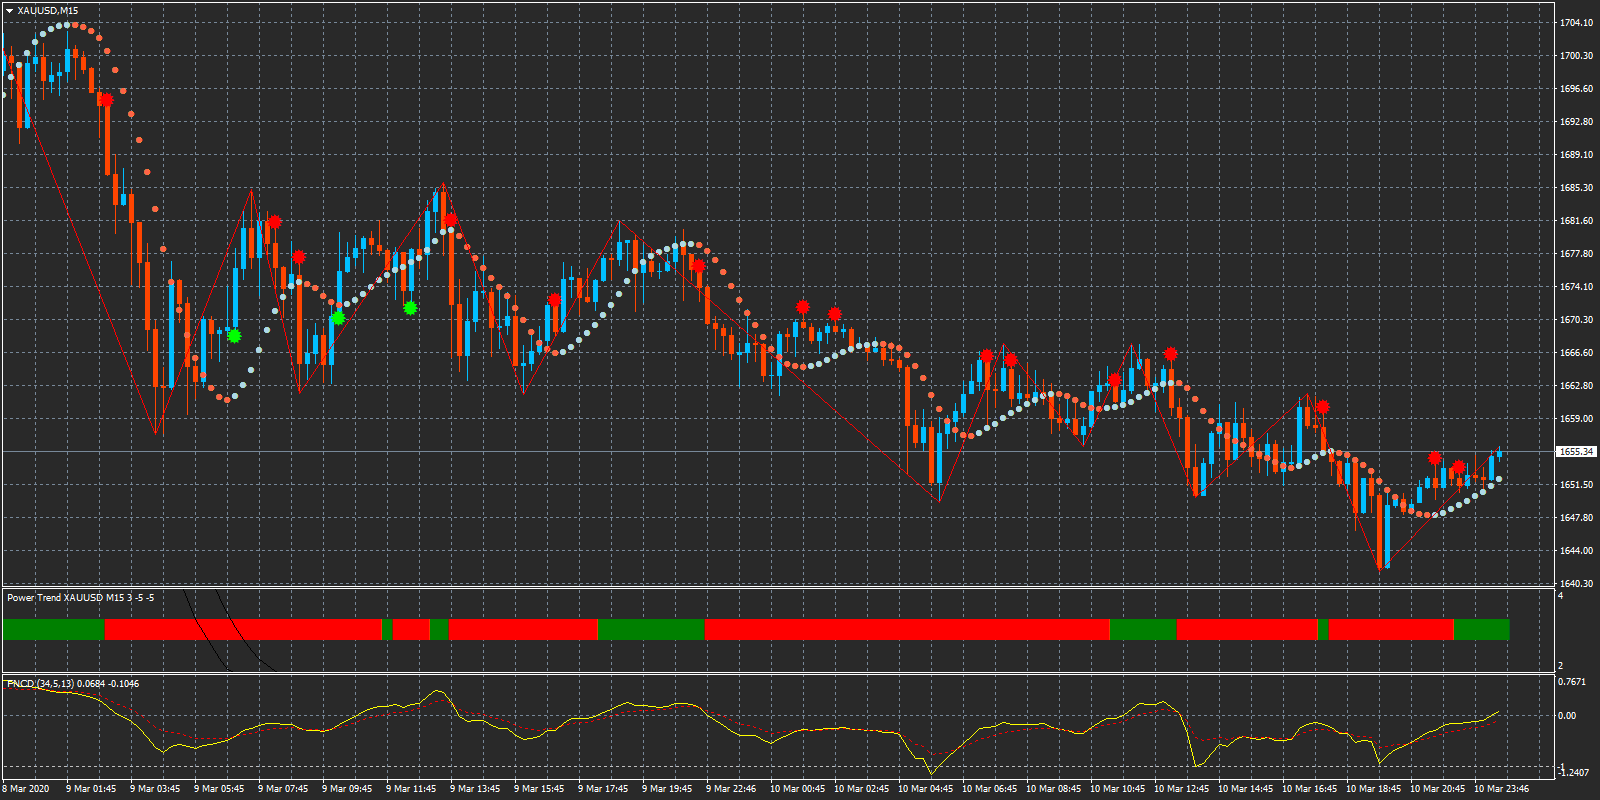
Task: Select the 10 Mar 23:46 time label
Action: click(1501, 789)
